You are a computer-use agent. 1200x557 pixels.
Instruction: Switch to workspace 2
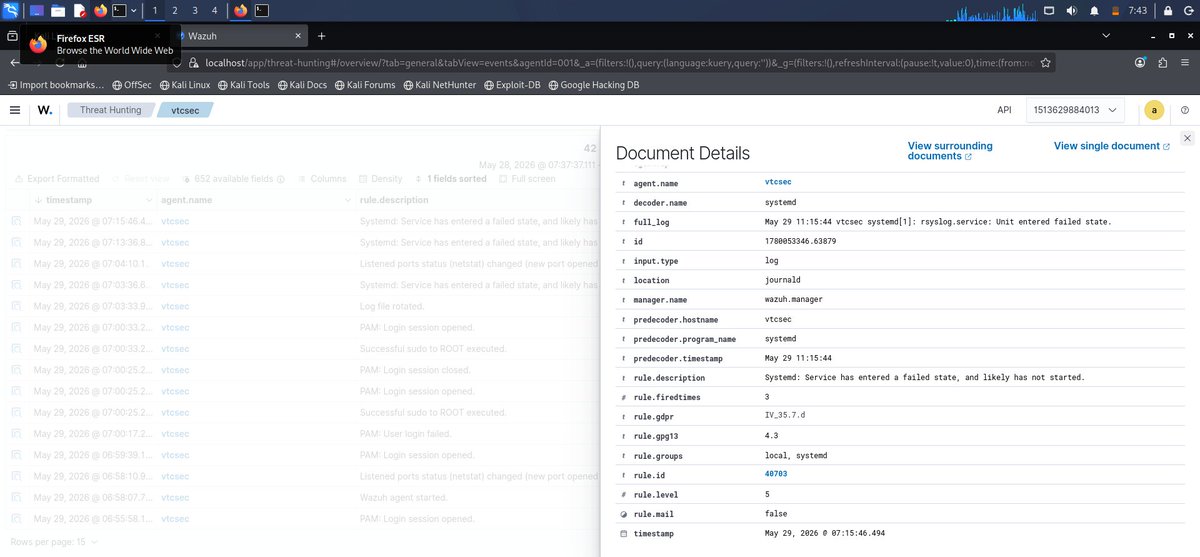click(x=175, y=10)
